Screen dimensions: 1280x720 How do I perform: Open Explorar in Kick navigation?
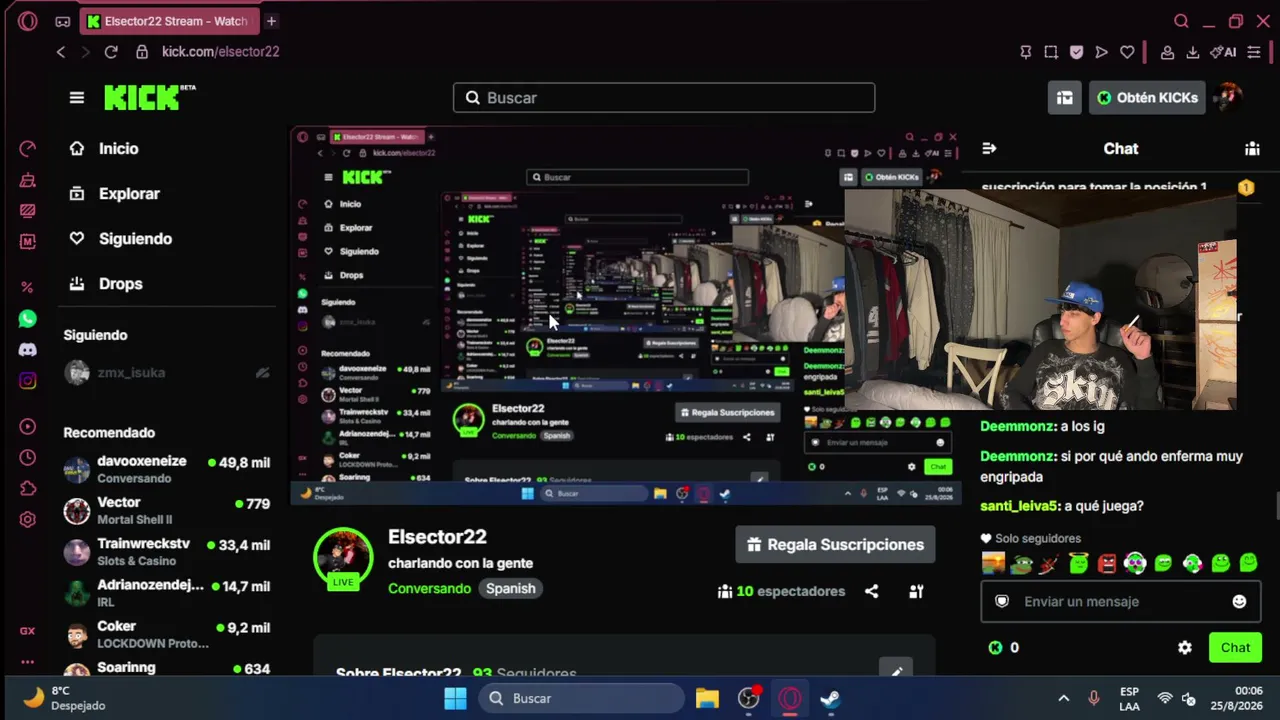click(x=129, y=194)
